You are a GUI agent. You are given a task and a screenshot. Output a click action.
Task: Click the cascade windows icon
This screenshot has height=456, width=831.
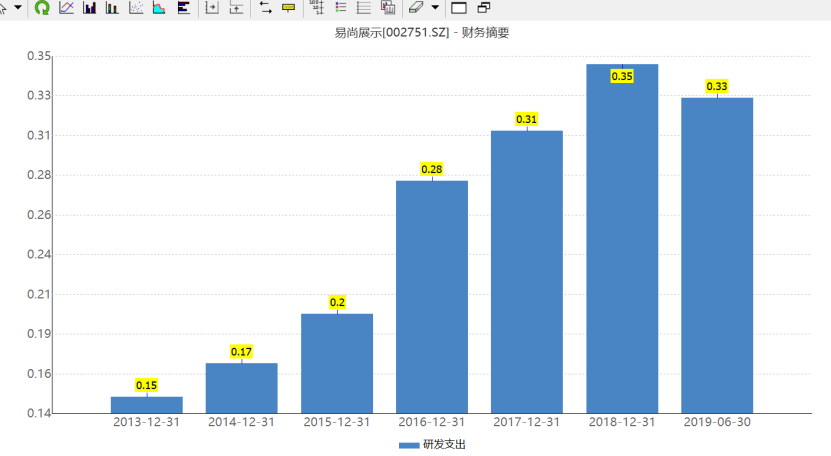click(x=483, y=7)
